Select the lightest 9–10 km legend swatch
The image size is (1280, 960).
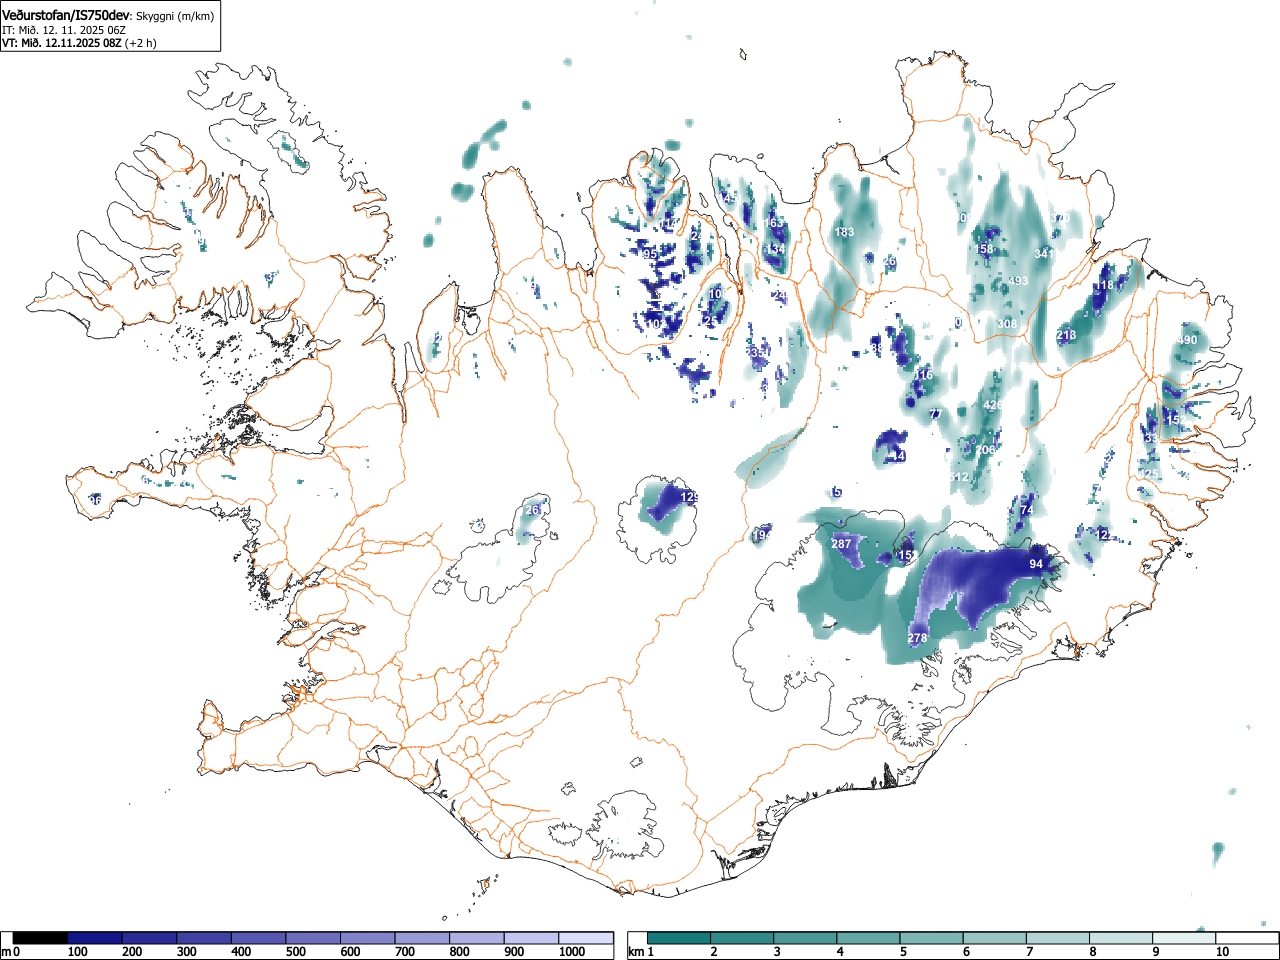pyautogui.click(x=1185, y=938)
